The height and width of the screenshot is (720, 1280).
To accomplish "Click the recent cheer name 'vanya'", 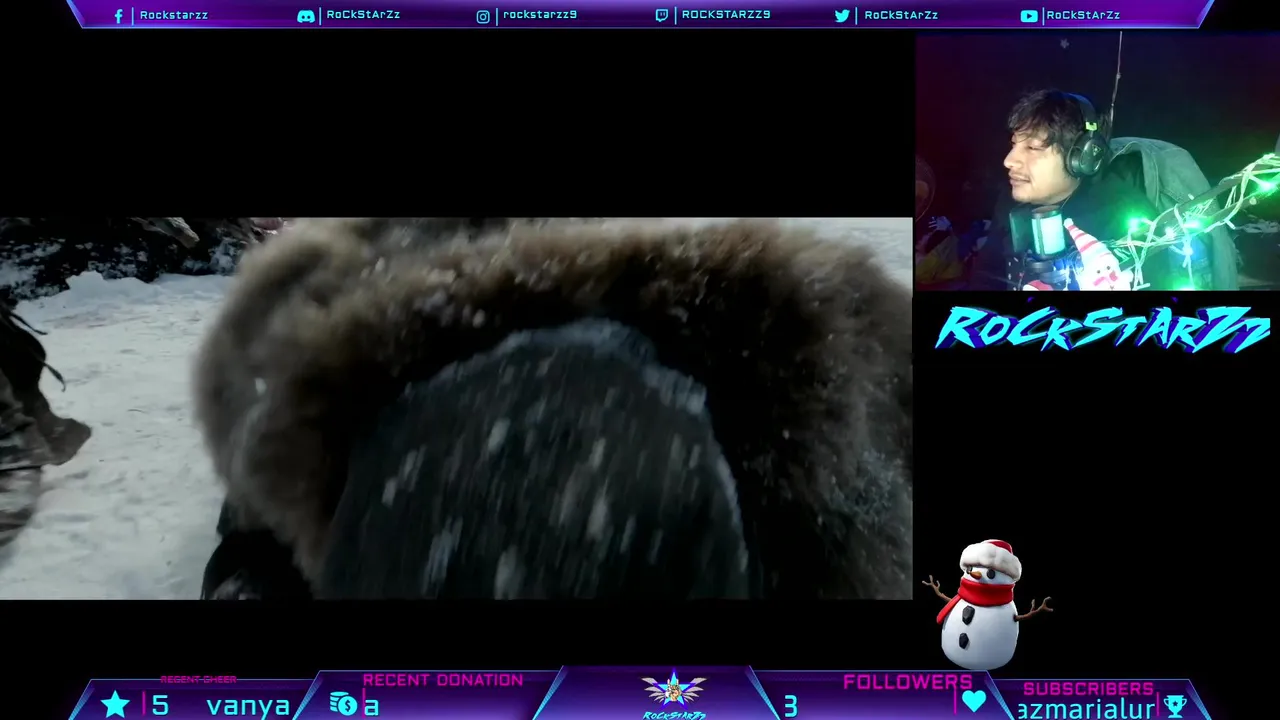I will [x=248, y=706].
